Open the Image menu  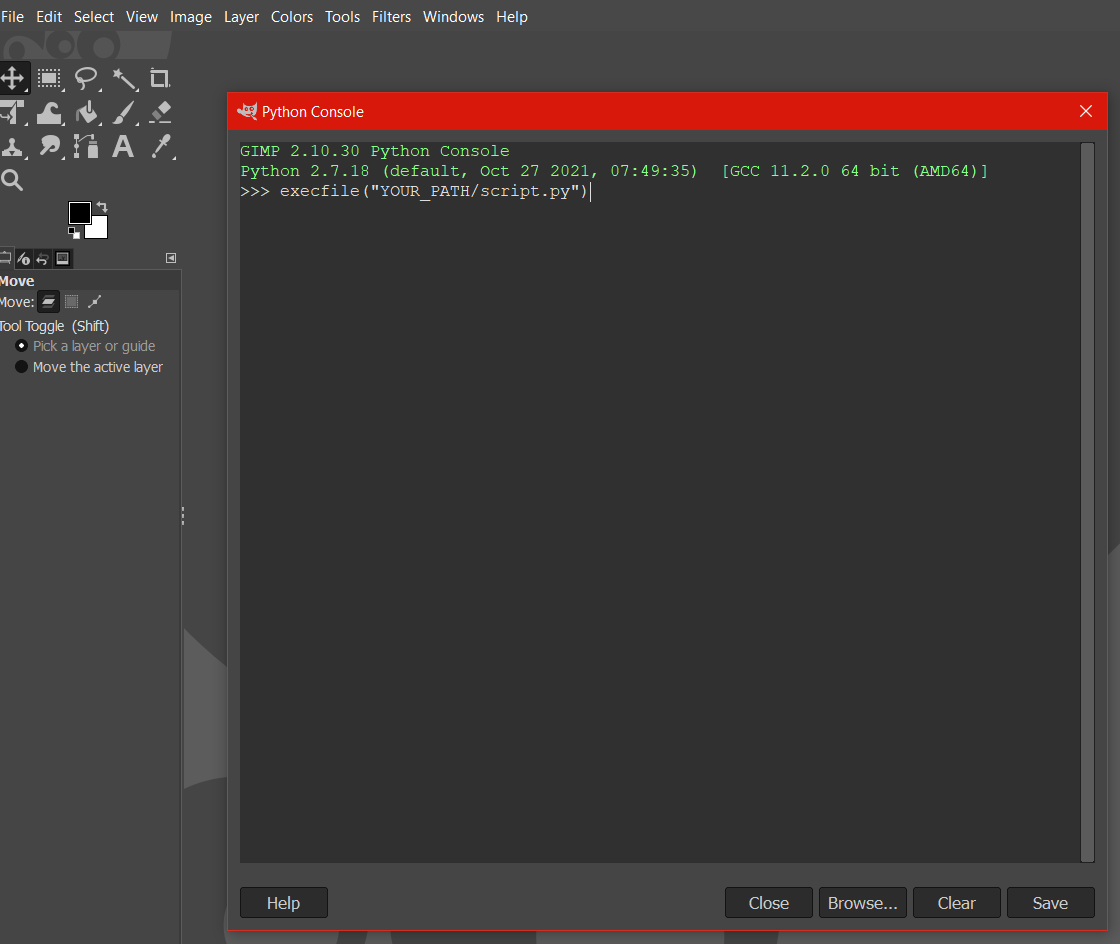[x=191, y=16]
